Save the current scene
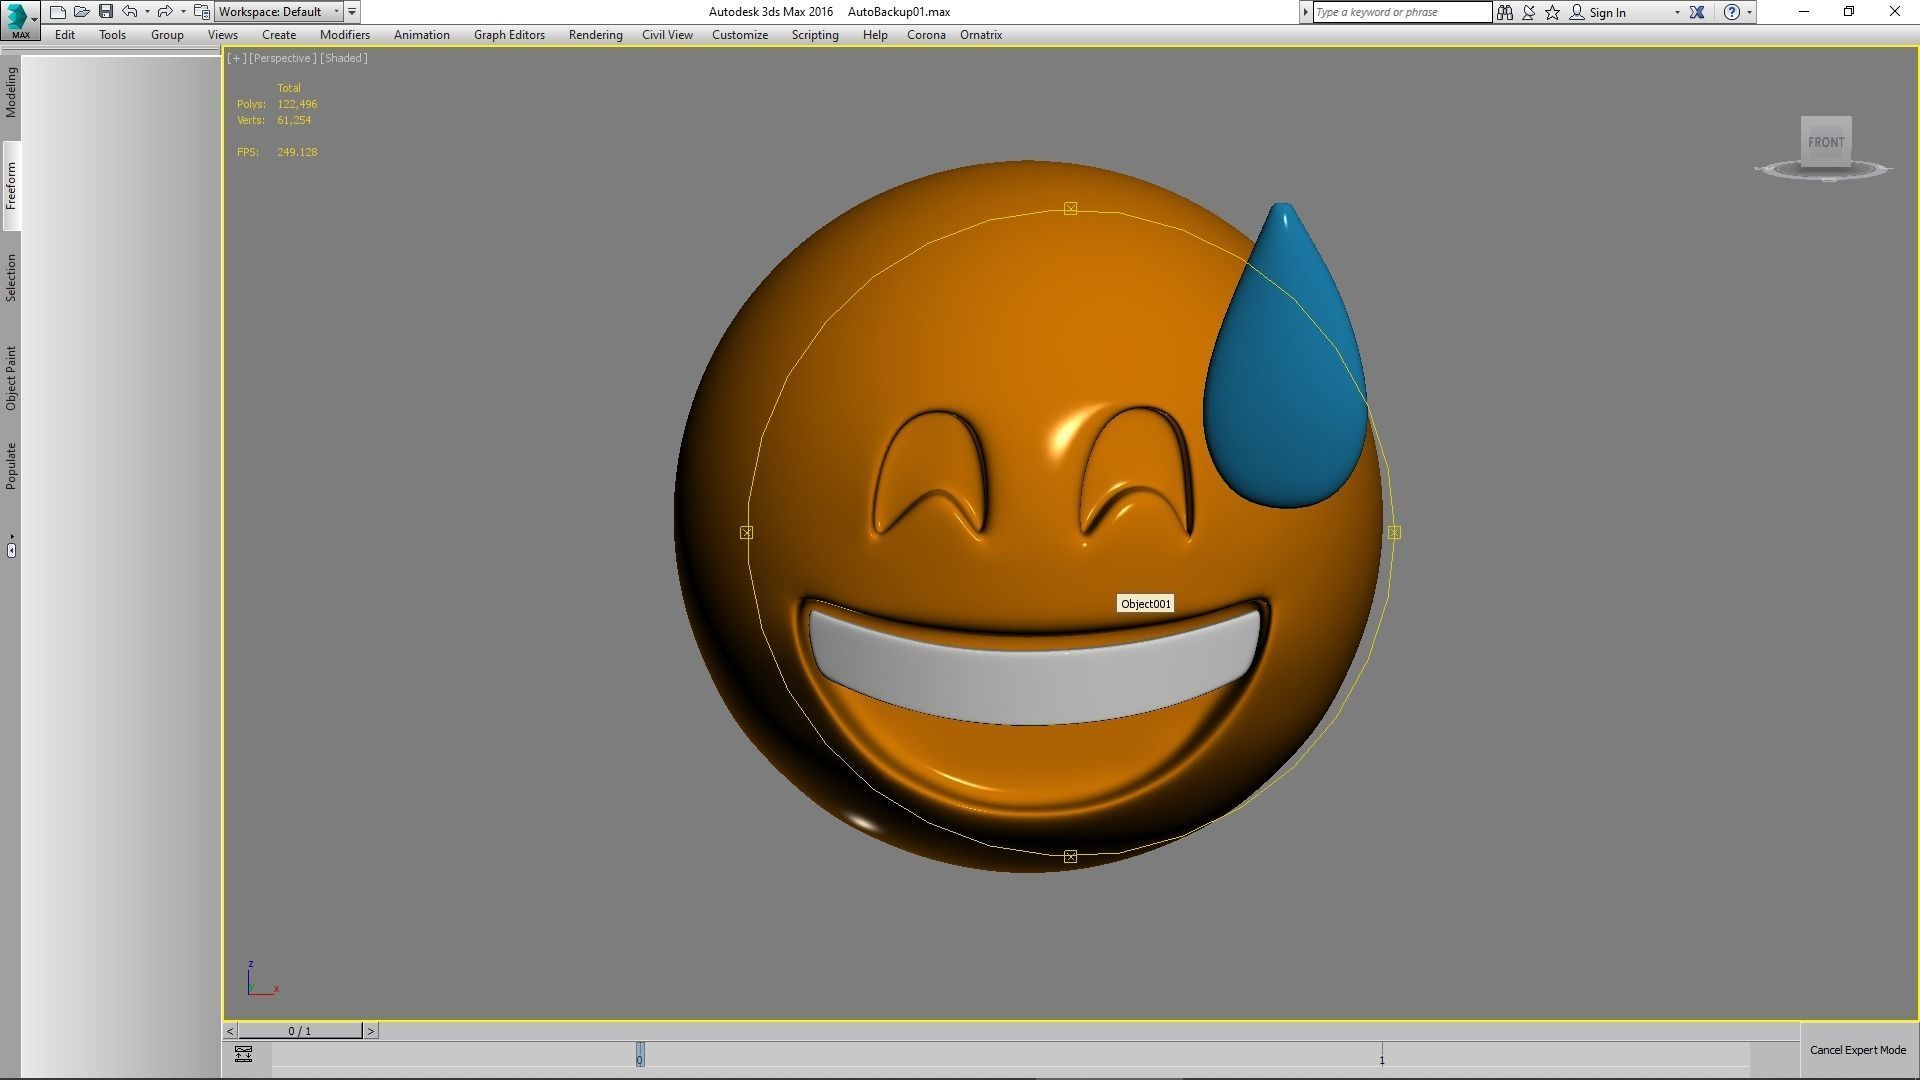 tap(106, 12)
